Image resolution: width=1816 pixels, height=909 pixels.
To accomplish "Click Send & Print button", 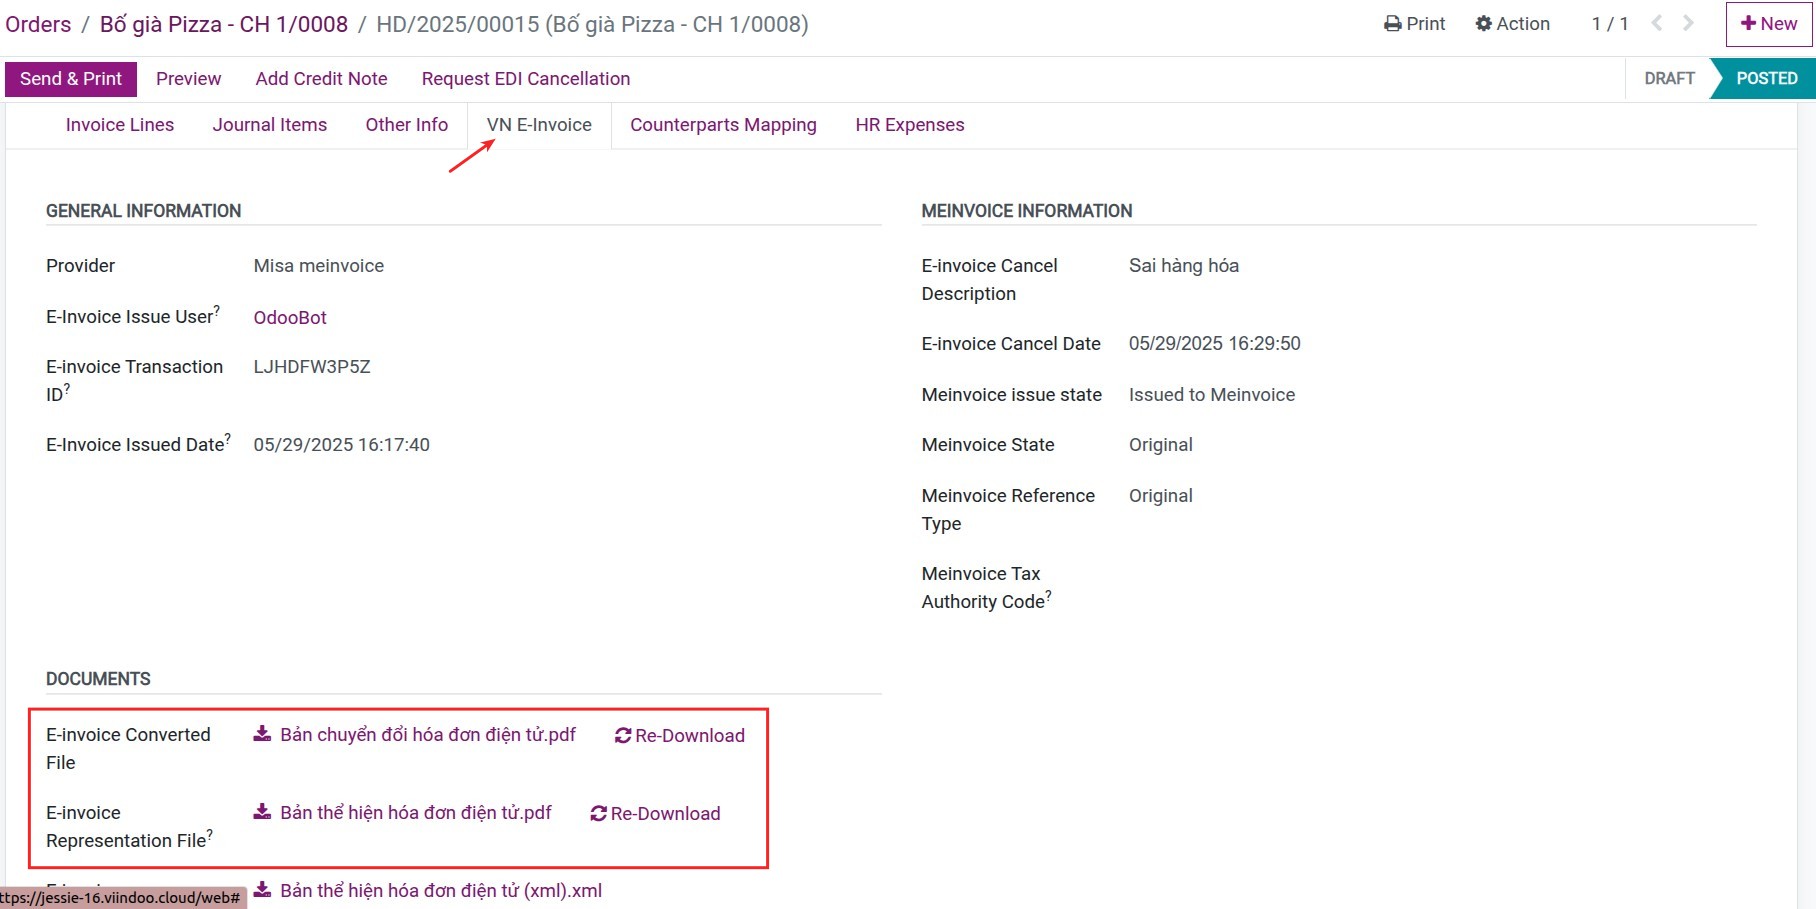I will click(x=71, y=79).
